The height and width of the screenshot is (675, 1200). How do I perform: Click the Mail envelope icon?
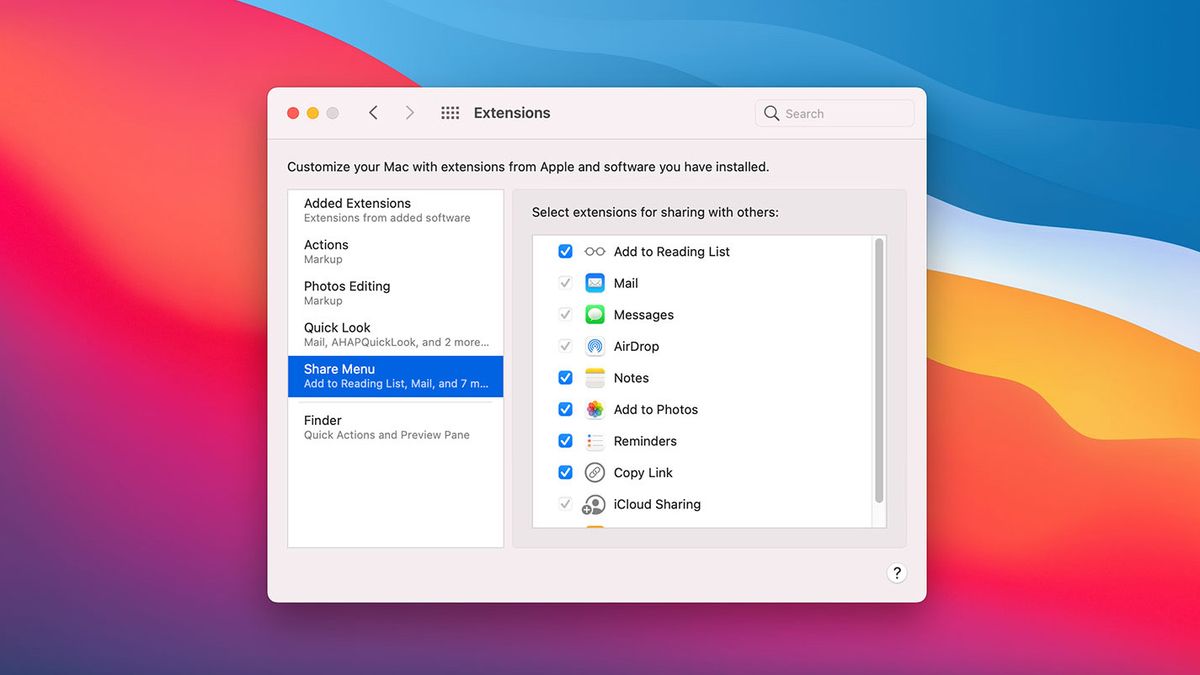coord(594,283)
